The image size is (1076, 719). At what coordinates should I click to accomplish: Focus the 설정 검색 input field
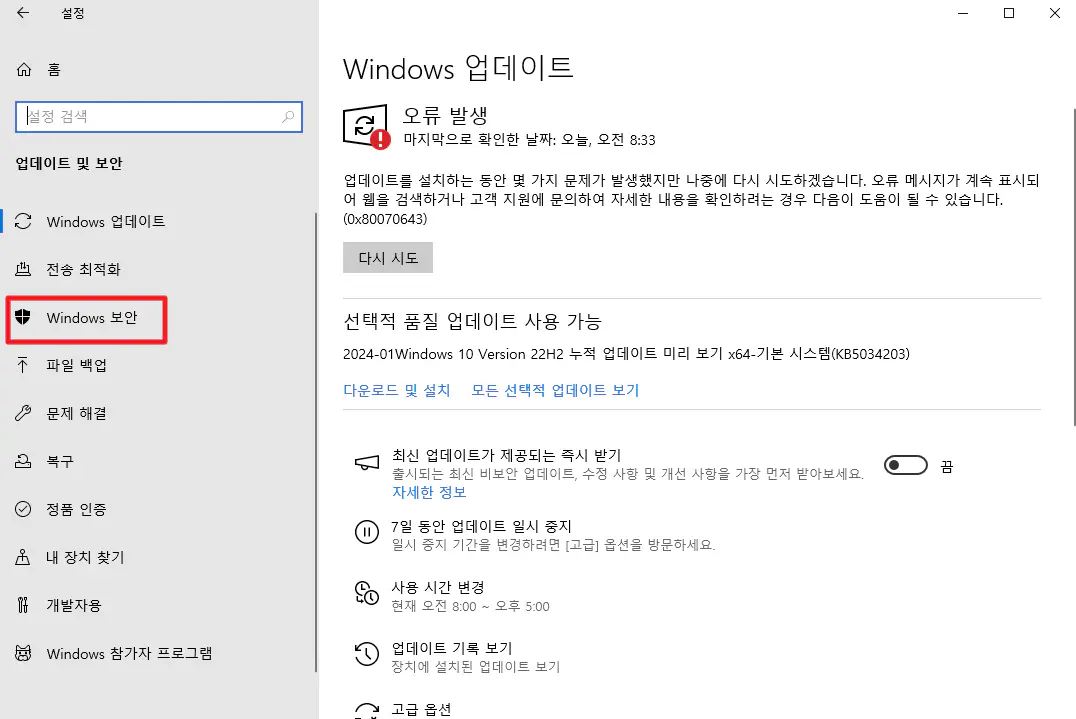tap(159, 117)
